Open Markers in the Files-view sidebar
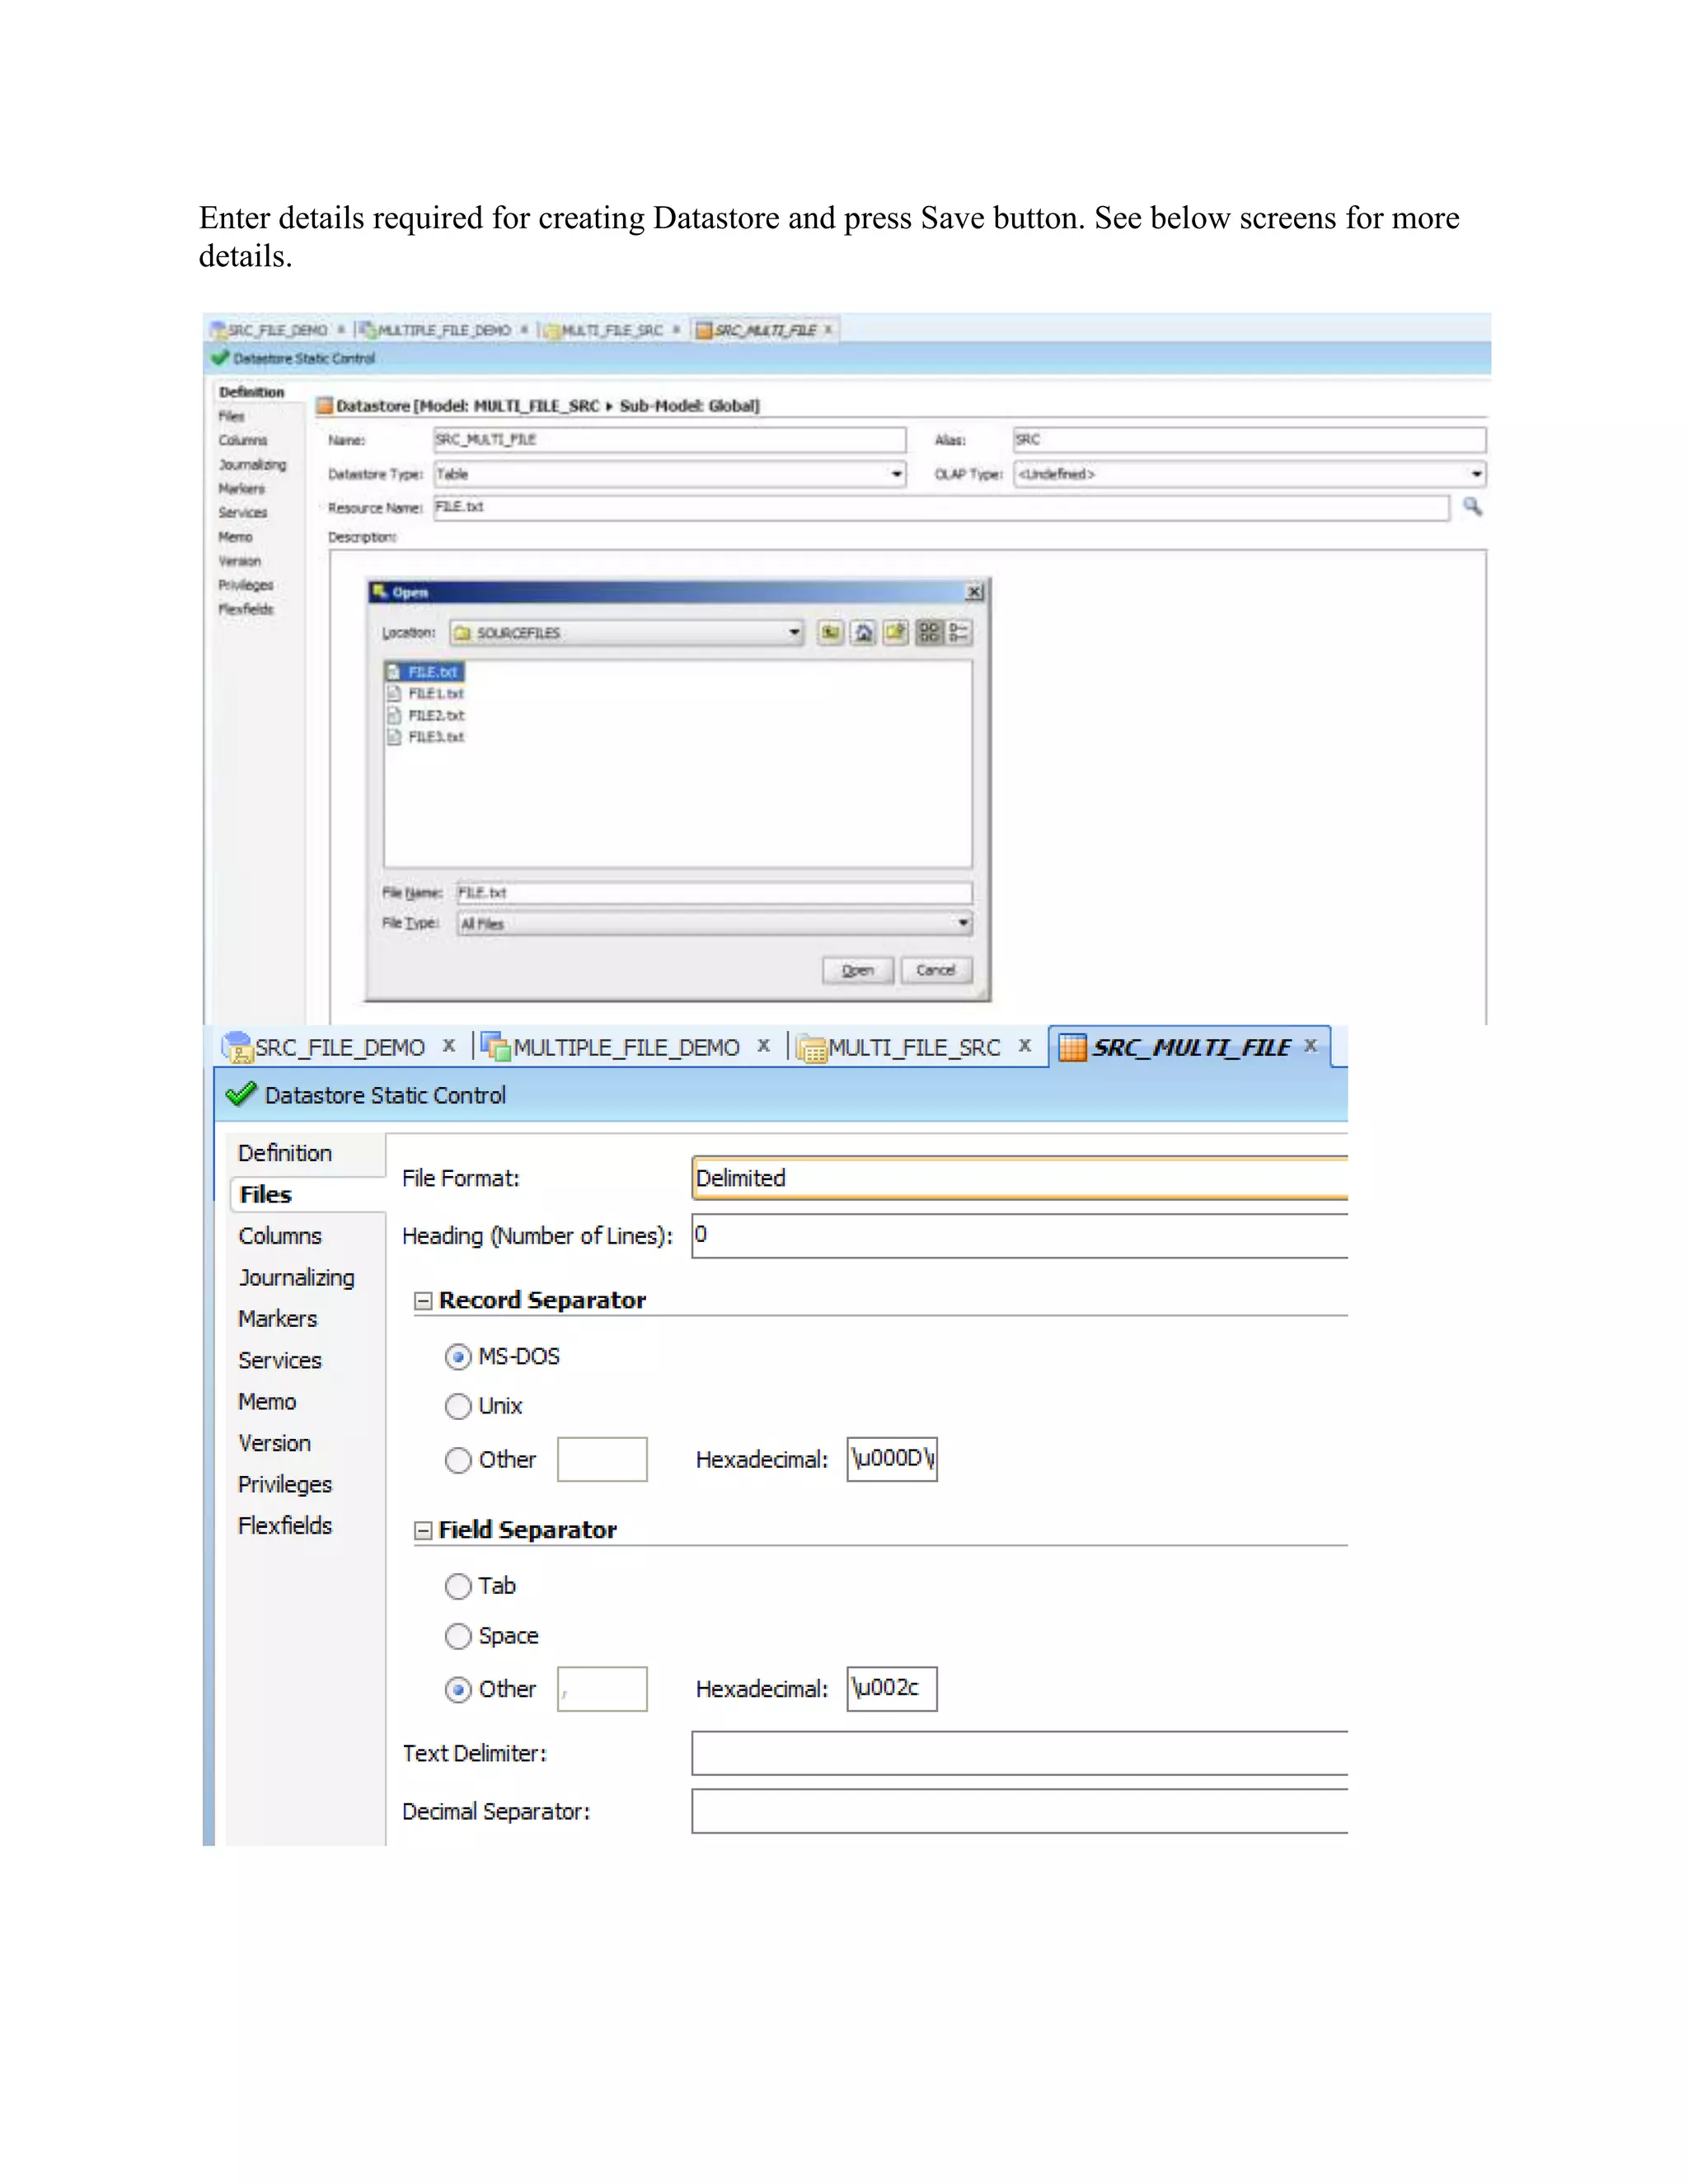The height and width of the screenshot is (2184, 1688). [277, 1319]
